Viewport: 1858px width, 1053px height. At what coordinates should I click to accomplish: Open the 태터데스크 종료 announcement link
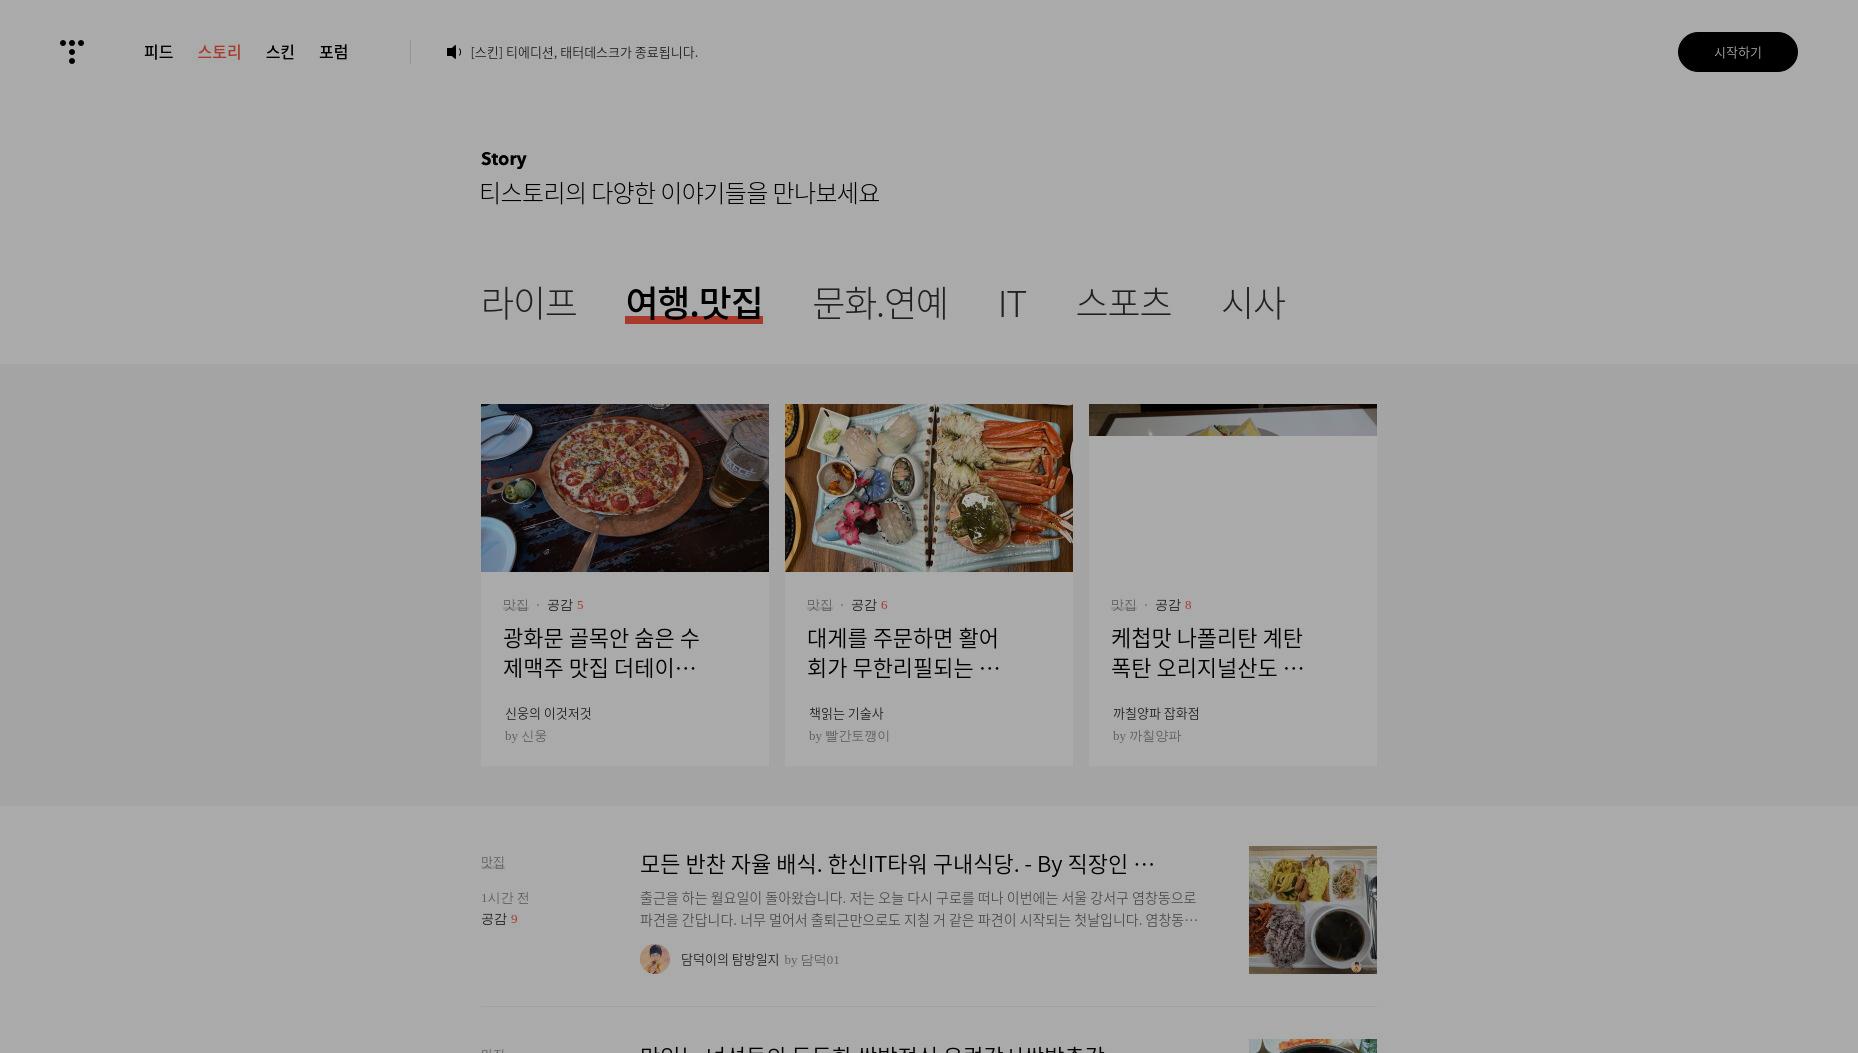584,52
